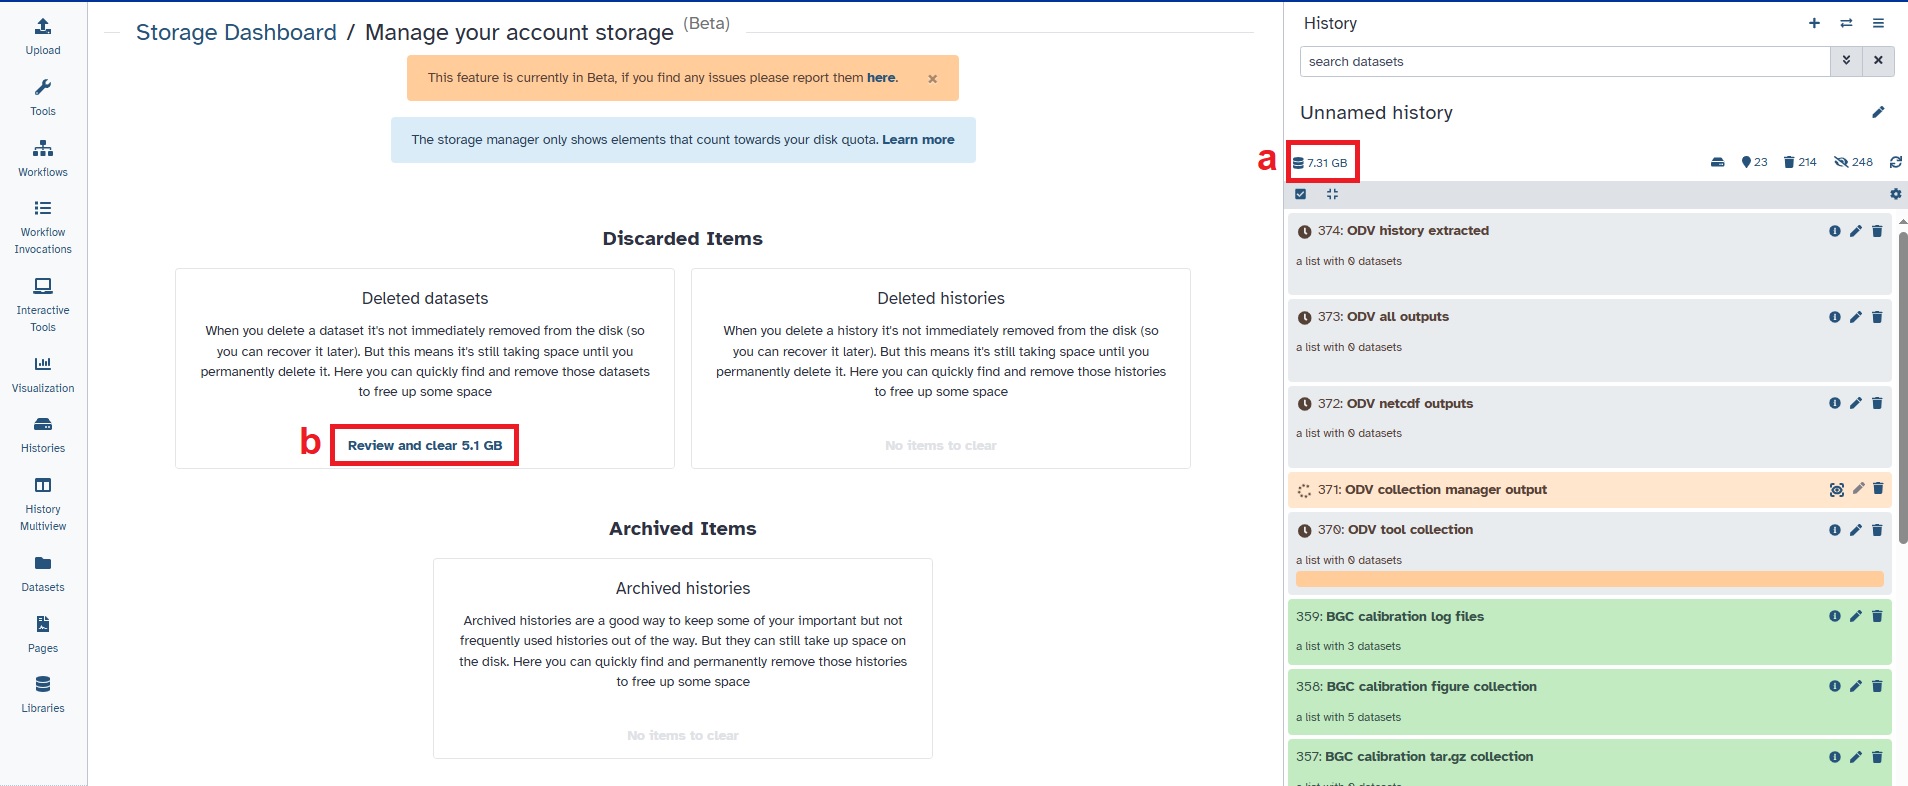The width and height of the screenshot is (1908, 786).
Task: Click Review and clear 5.1 GB
Action: (x=425, y=445)
